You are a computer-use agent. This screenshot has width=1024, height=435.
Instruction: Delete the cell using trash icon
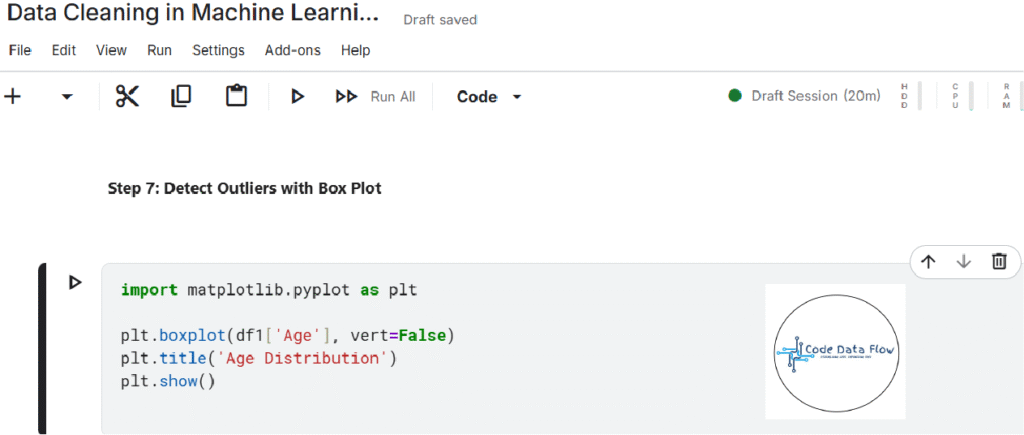[999, 262]
